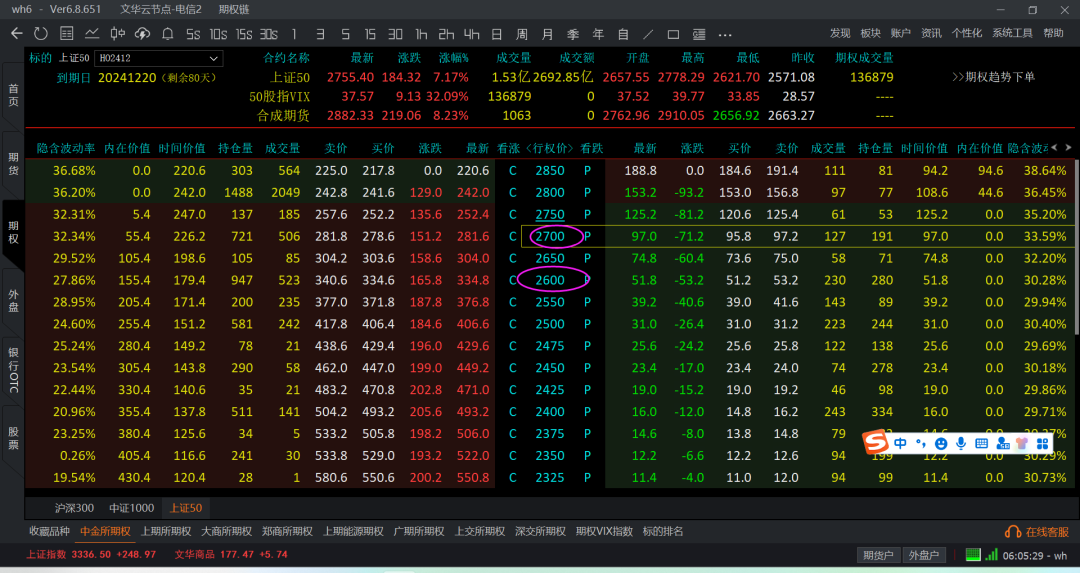Click the rectangle window layout icon
Image resolution: width=1080 pixels, height=573 pixels.
pyautogui.click(x=674, y=34)
